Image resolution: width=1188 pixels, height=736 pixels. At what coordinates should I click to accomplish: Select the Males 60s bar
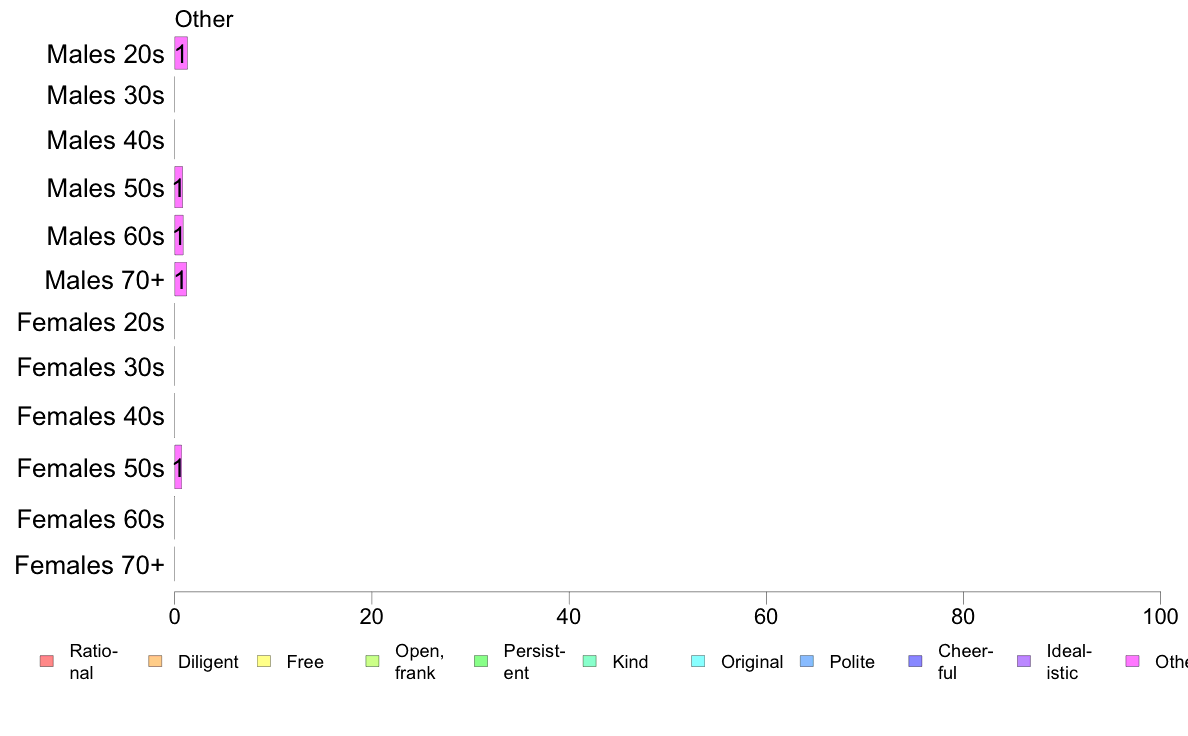(x=179, y=236)
